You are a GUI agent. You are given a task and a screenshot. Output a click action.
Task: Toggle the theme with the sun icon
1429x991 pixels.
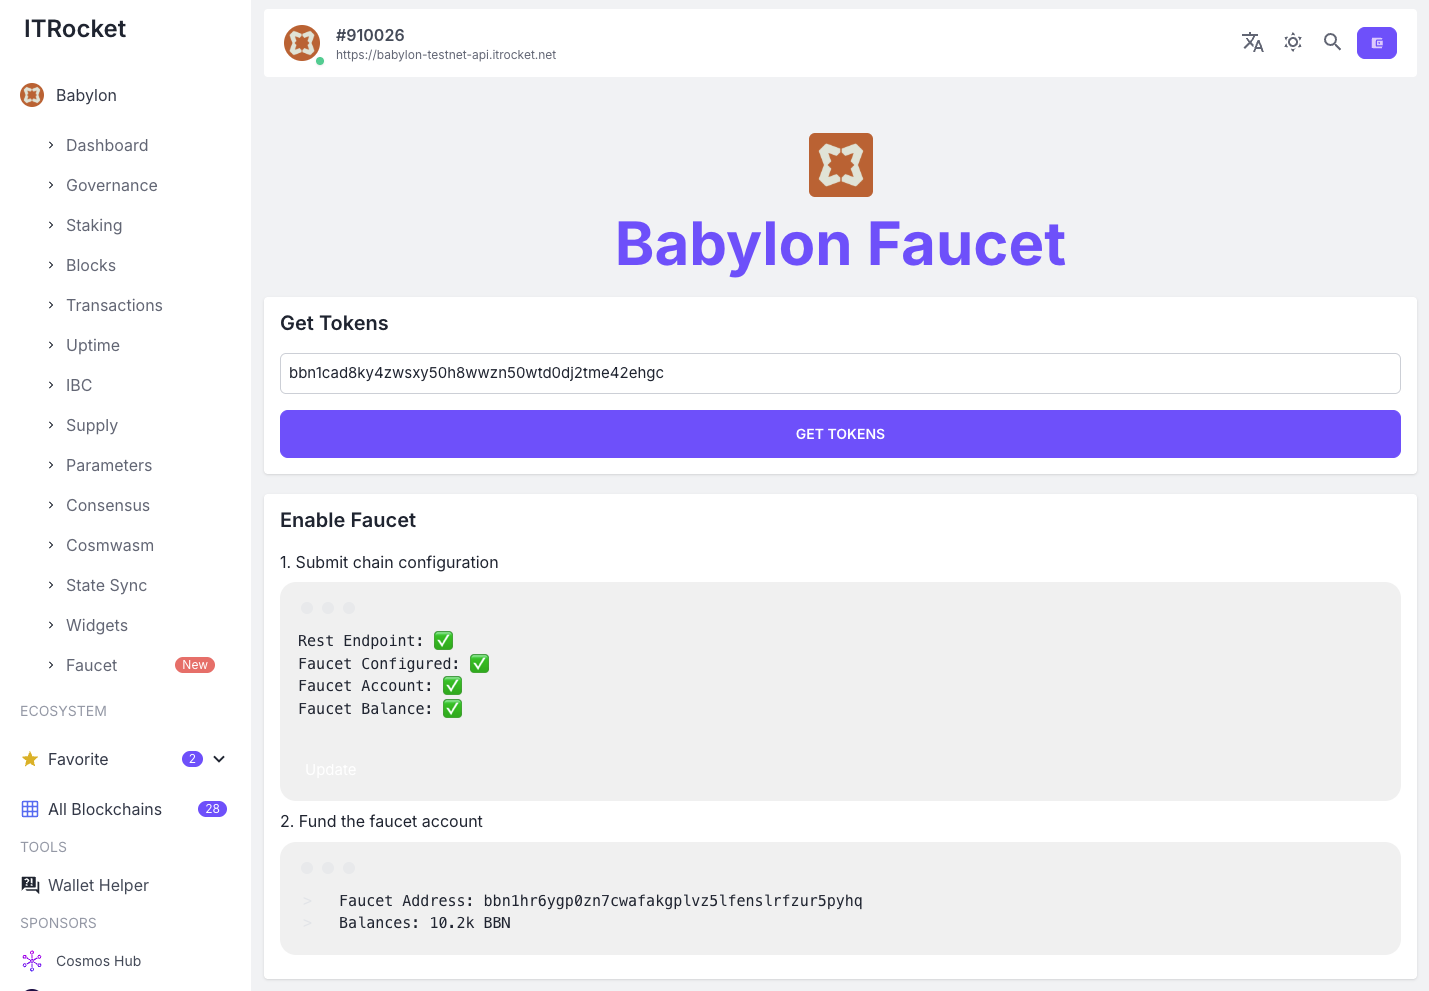[1292, 42]
